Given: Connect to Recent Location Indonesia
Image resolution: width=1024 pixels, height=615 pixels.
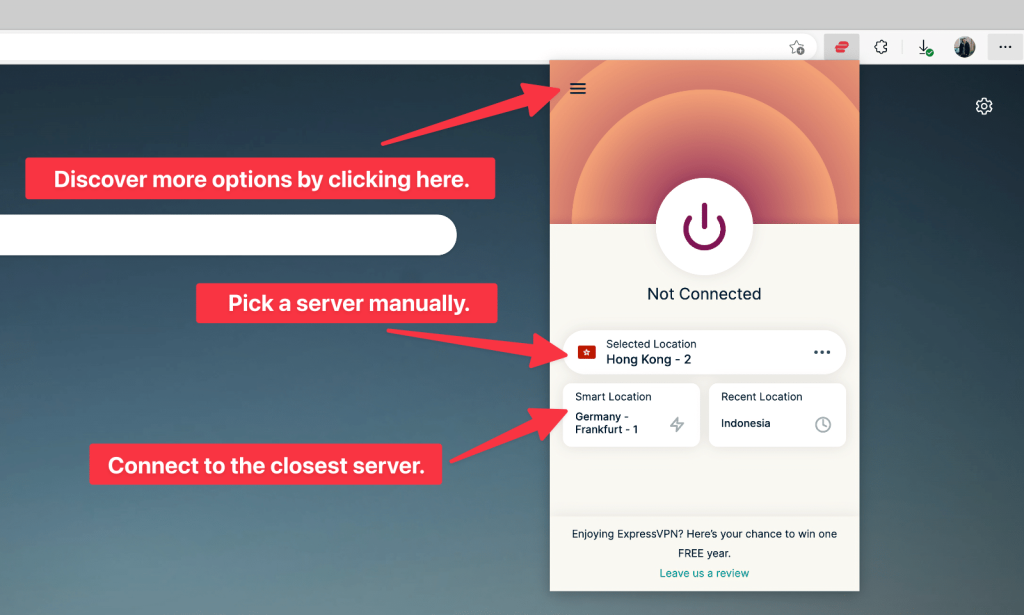Looking at the screenshot, I should pyautogui.click(x=777, y=415).
